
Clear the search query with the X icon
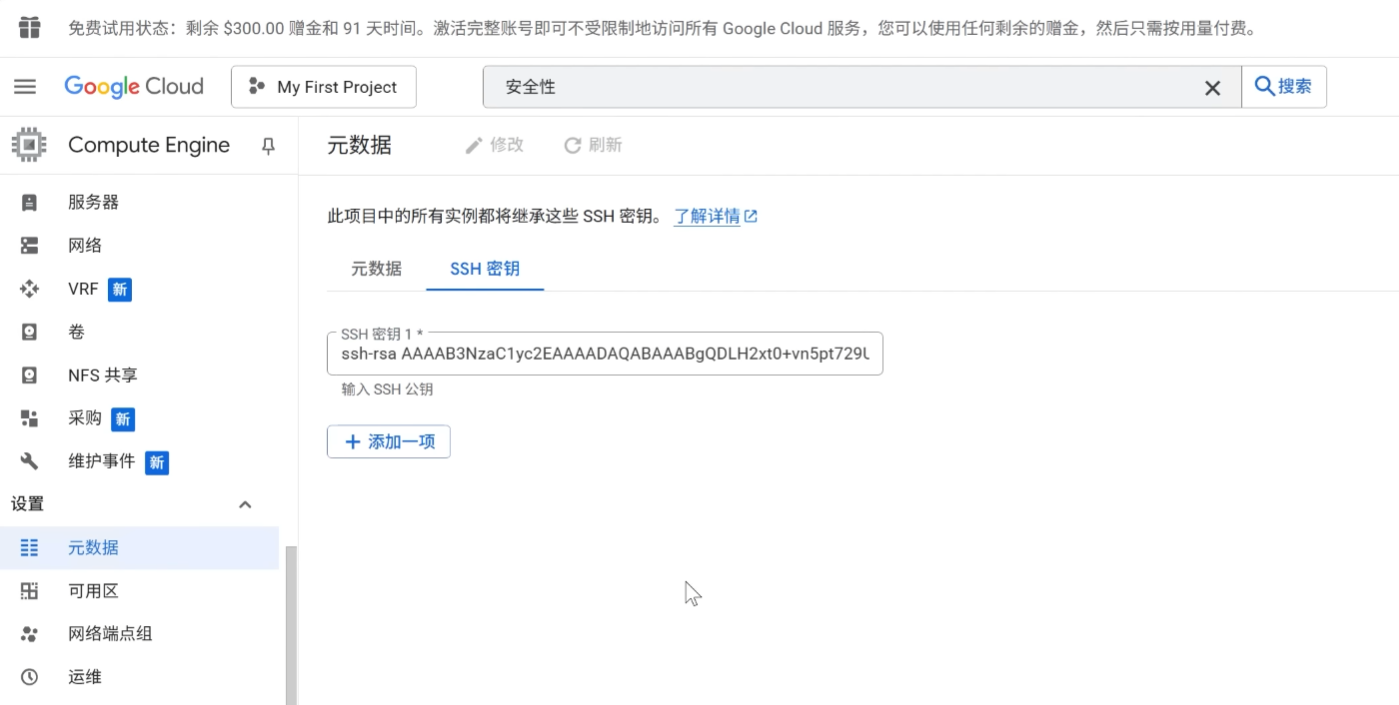1212,87
